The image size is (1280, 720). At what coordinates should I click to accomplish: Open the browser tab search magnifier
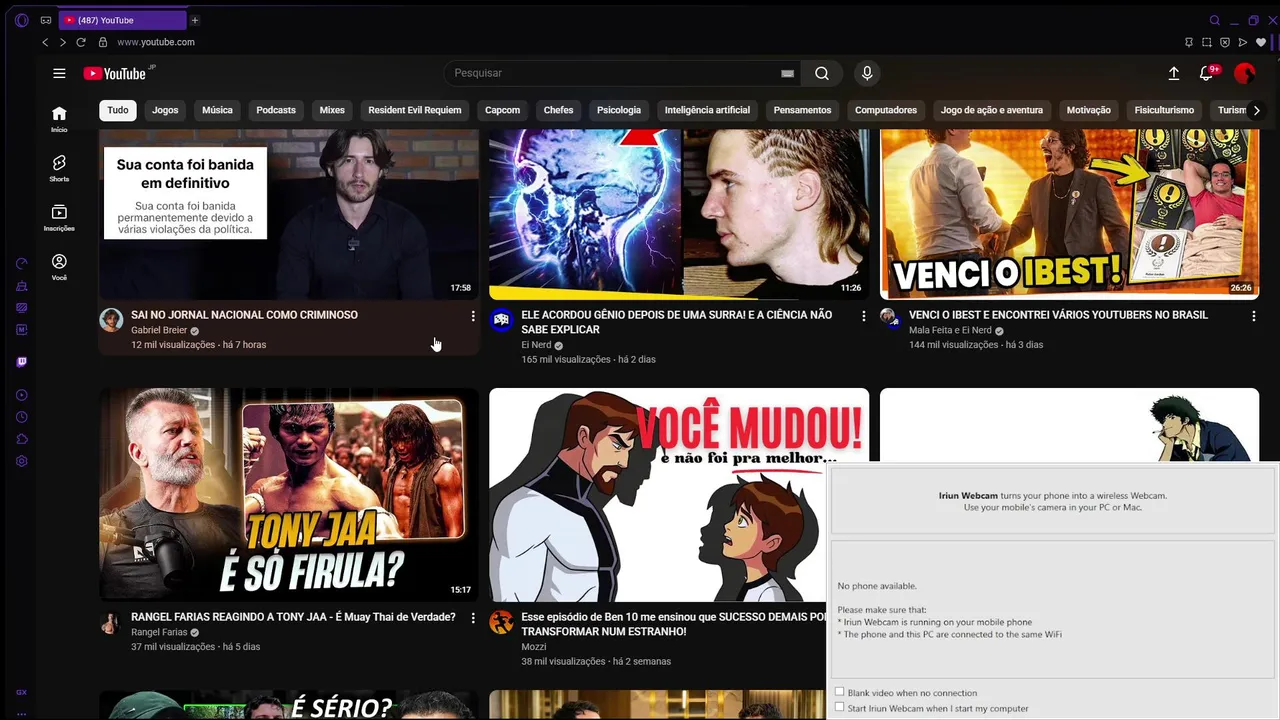[x=1215, y=20]
